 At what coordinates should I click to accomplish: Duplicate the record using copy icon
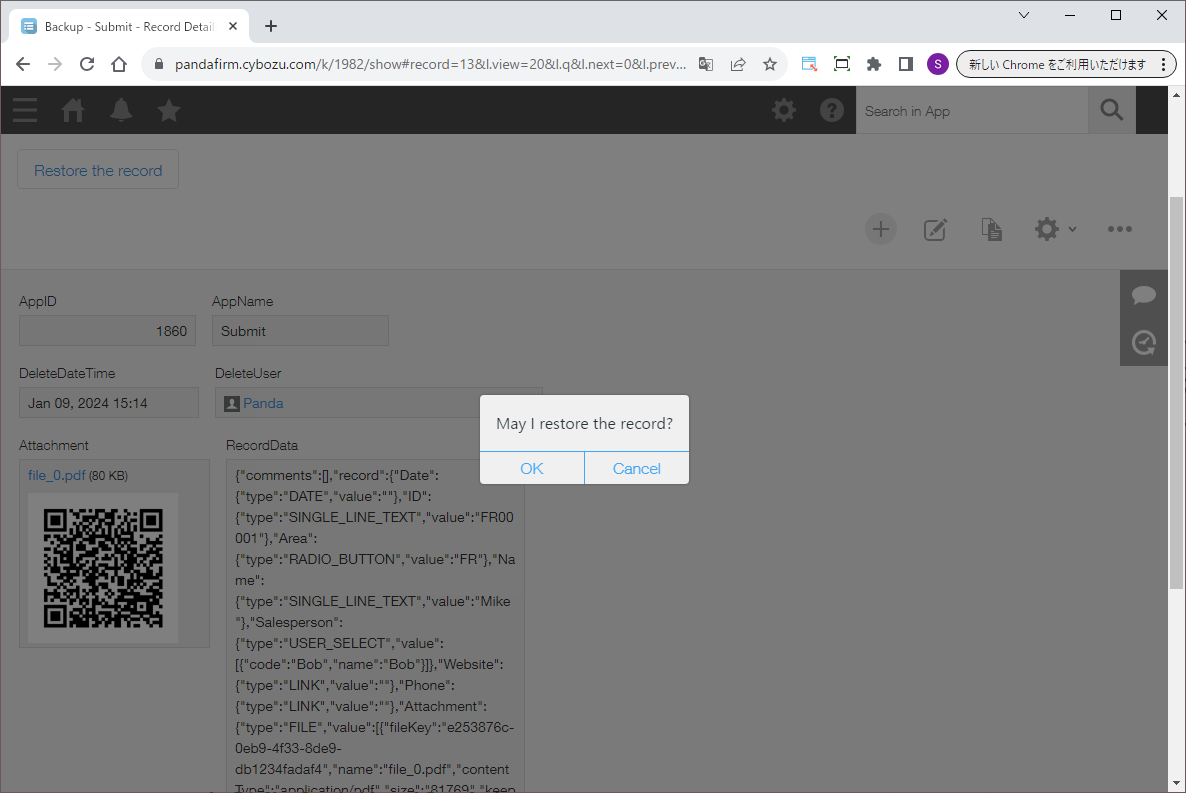(991, 229)
